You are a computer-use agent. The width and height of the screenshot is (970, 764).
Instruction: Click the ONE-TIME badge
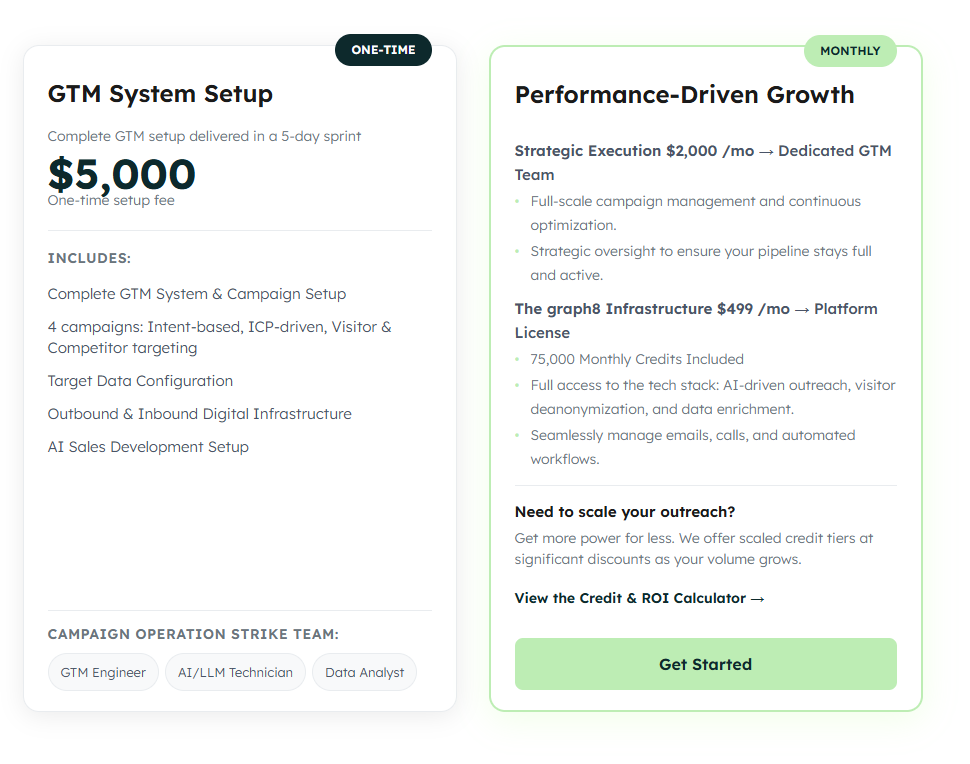(383, 50)
